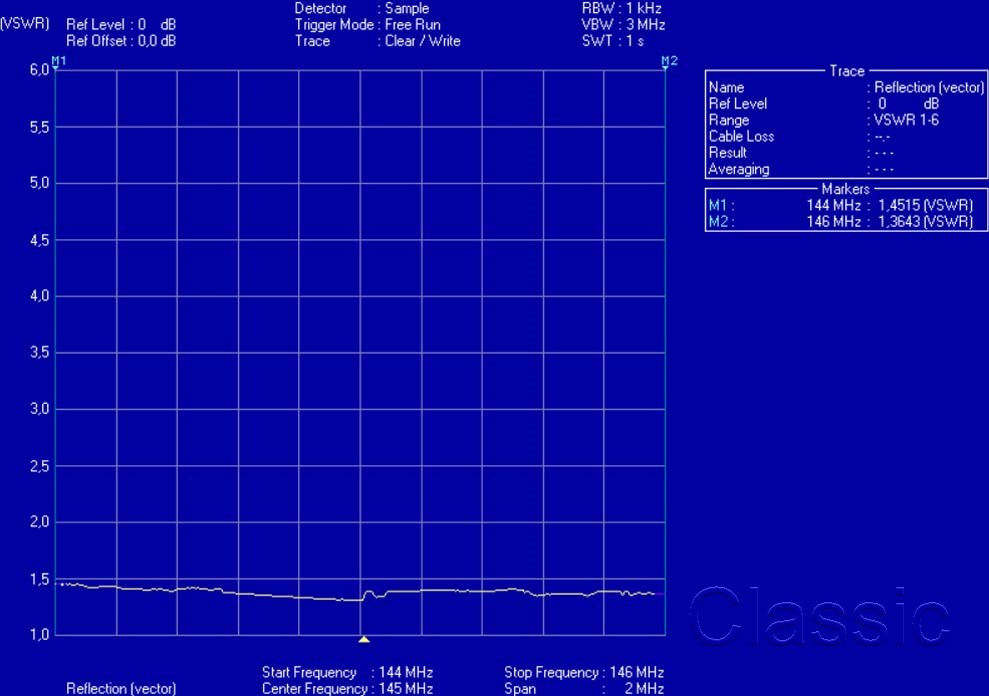Screen dimensions: 989x696
Task: Click the bottom-left 'Reflection (vector)' label
Action: [x=121, y=688]
